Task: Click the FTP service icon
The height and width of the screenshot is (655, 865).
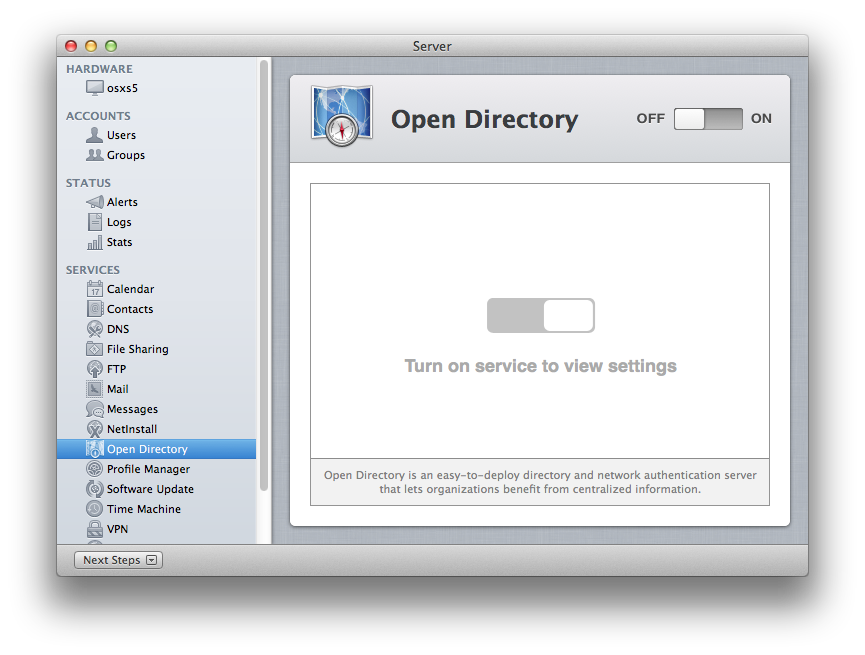Action: pos(94,369)
